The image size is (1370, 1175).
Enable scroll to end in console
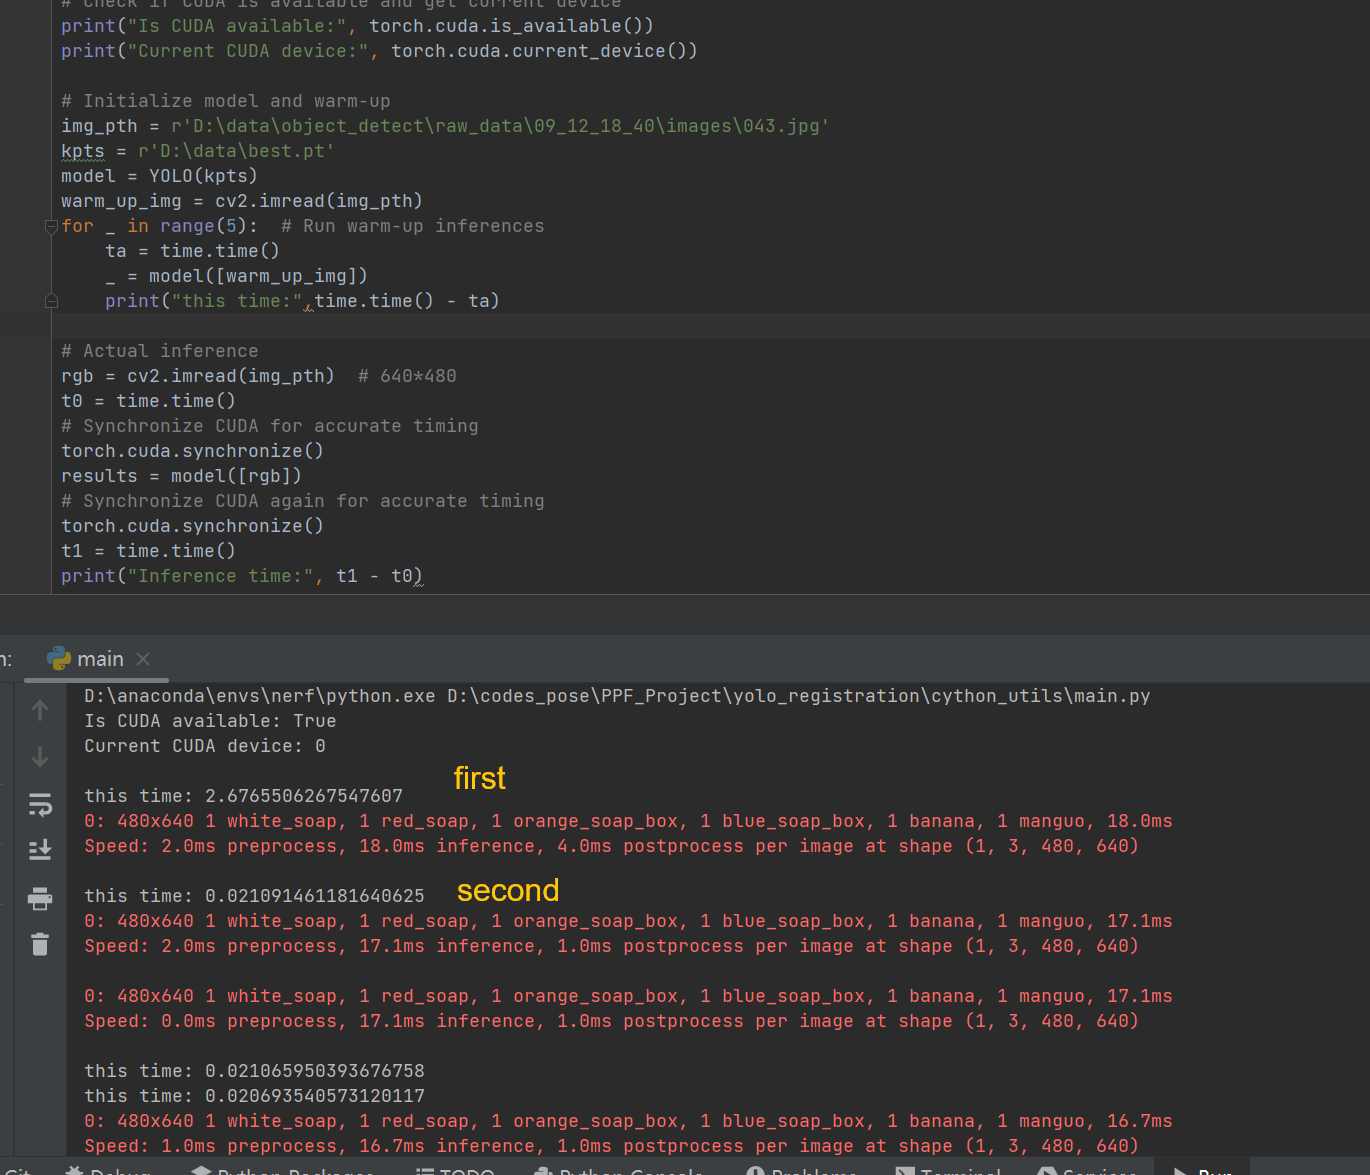click(40, 849)
